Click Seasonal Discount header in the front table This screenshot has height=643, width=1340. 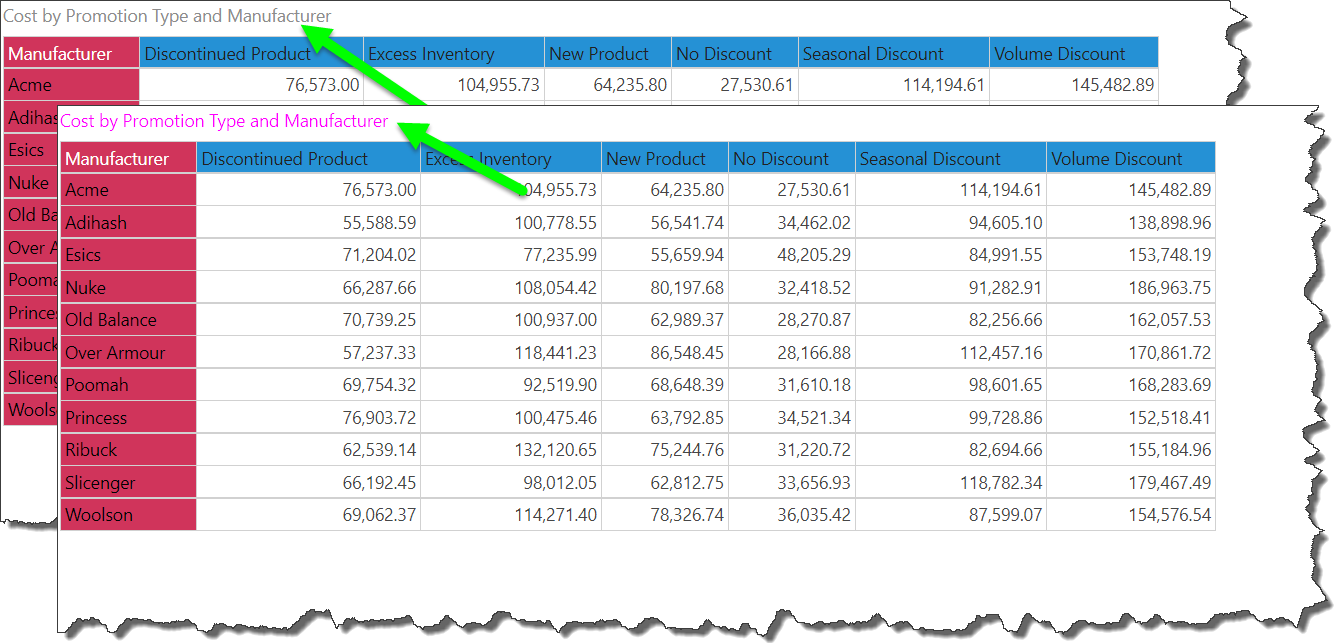coord(951,158)
